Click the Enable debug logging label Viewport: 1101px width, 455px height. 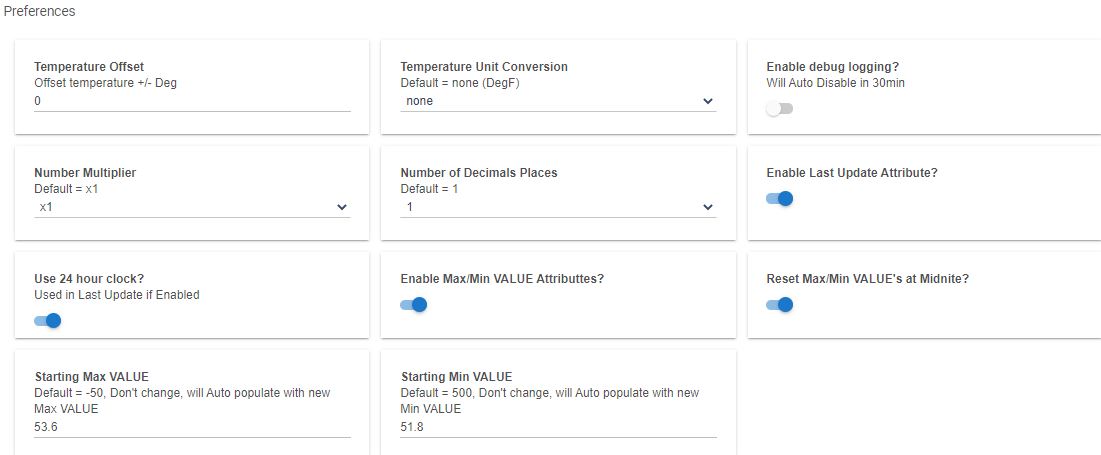[x=832, y=67]
